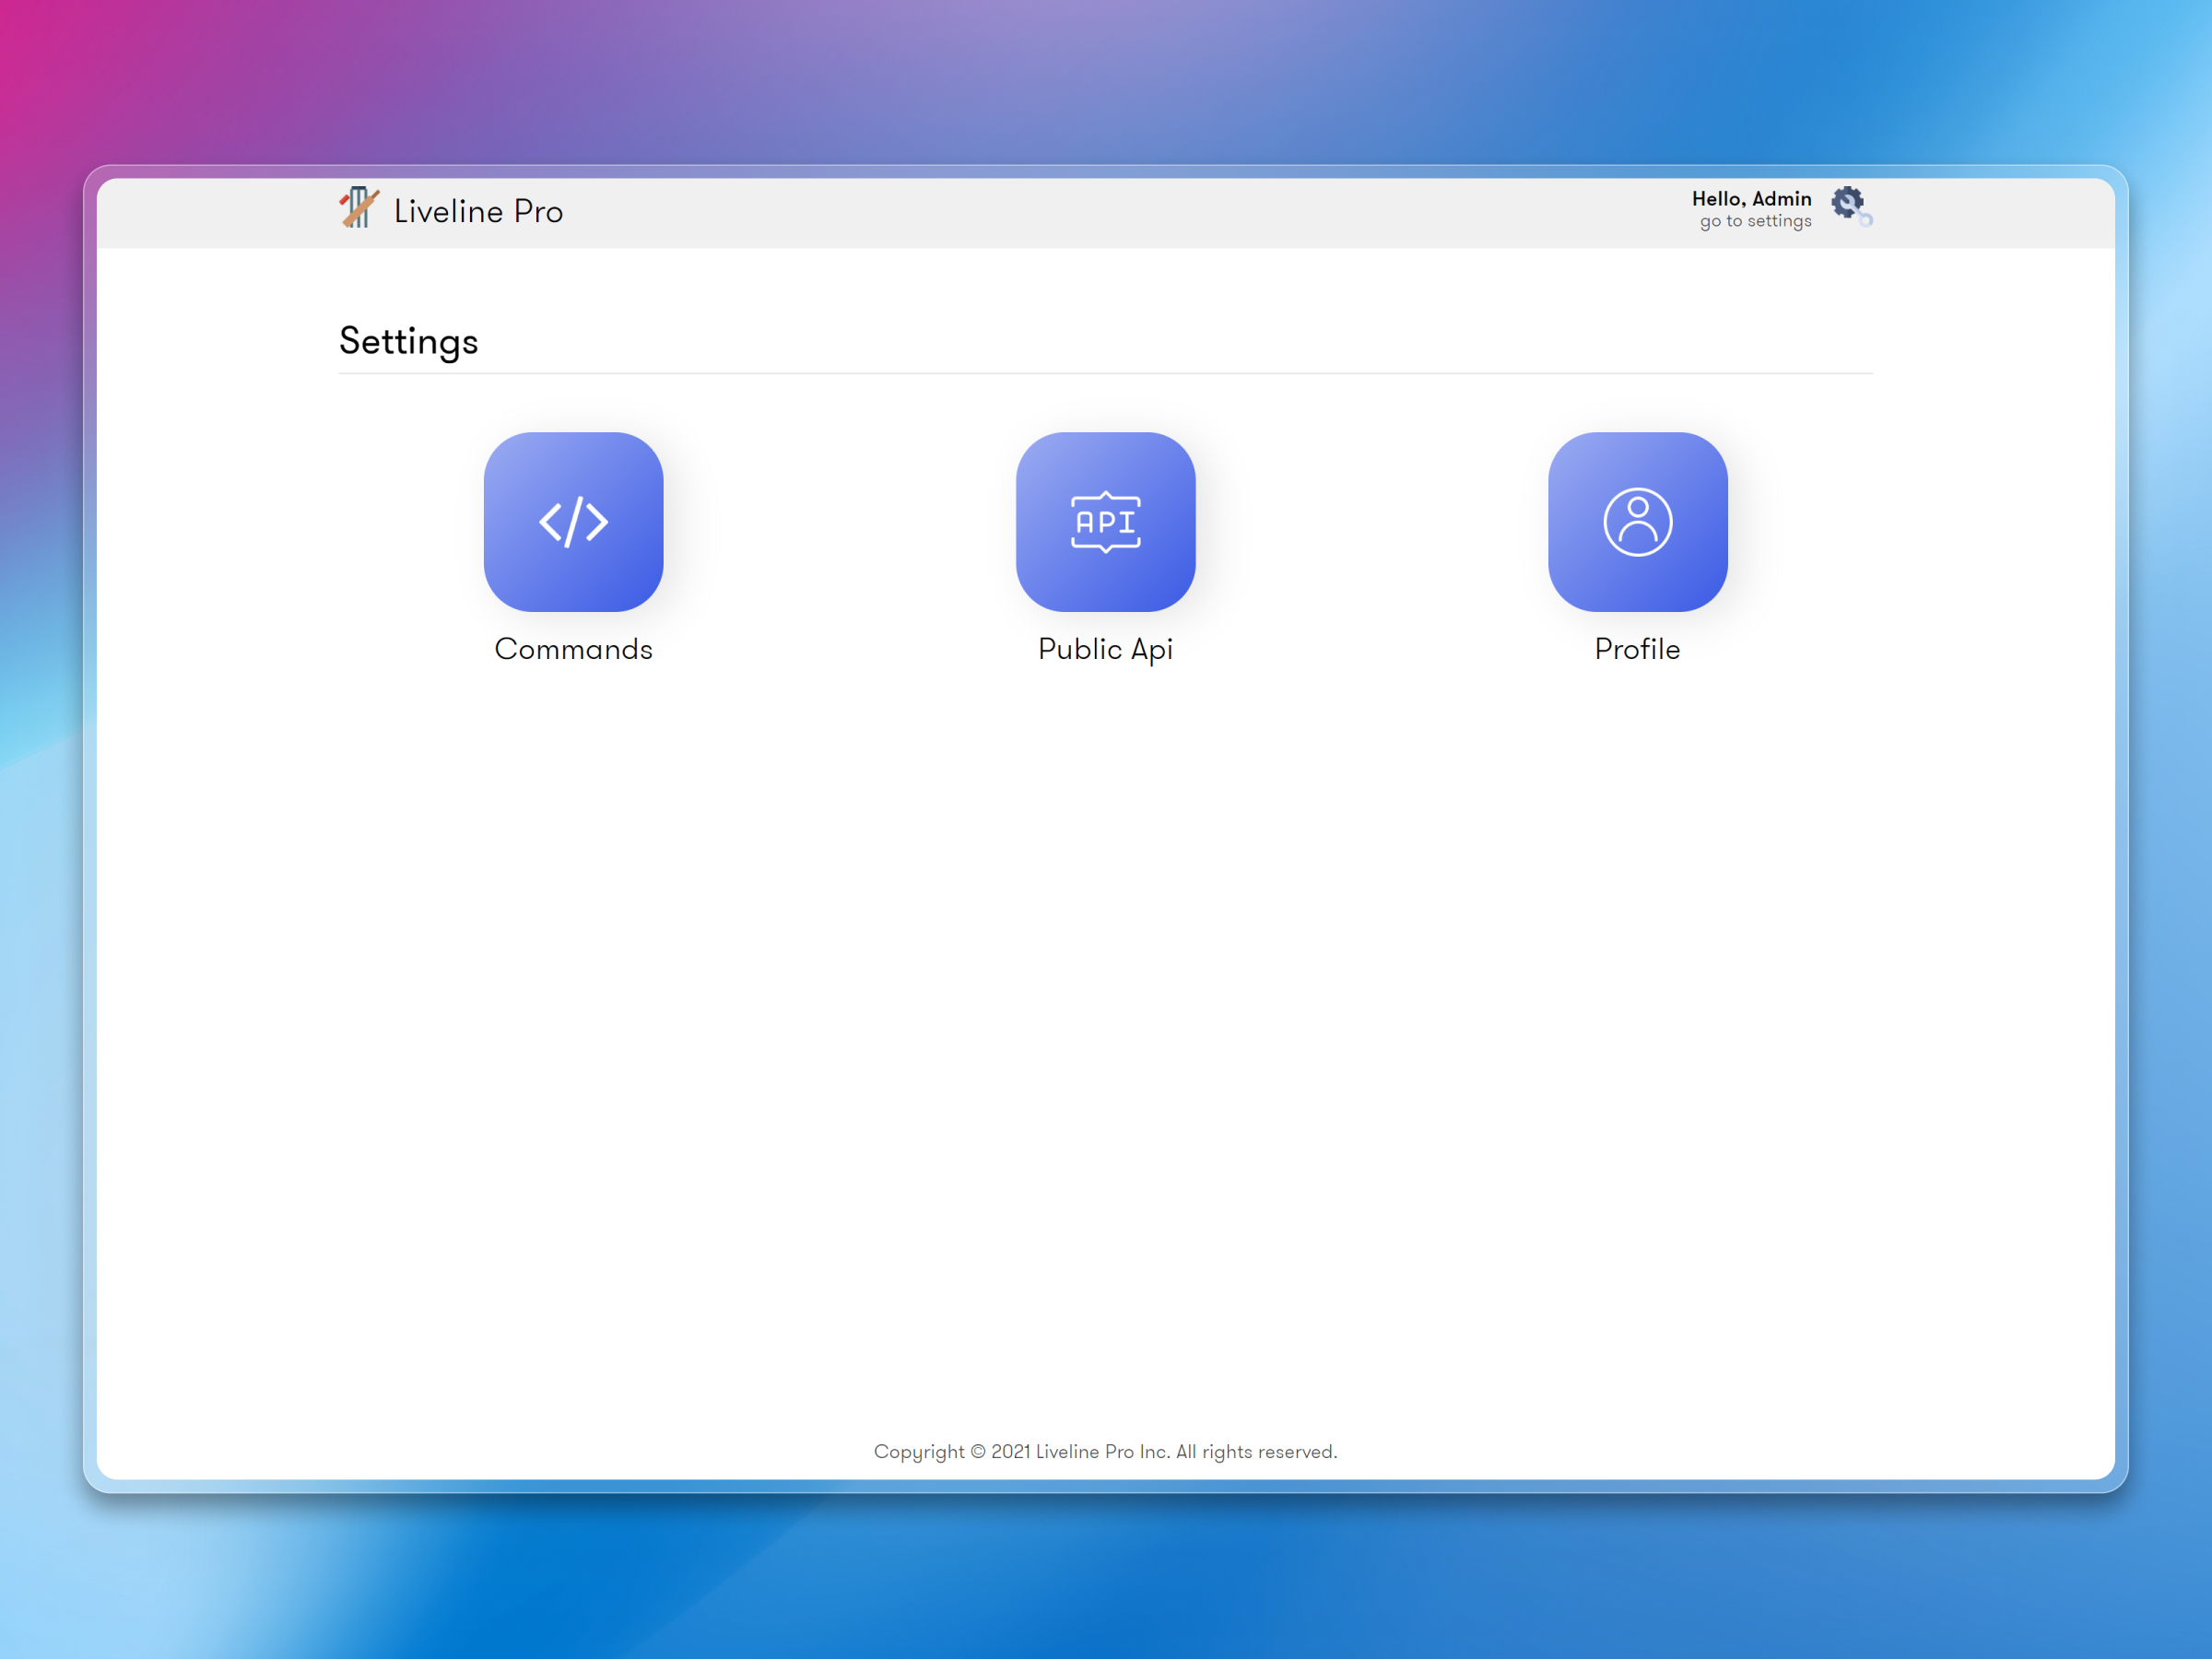This screenshot has height=1659, width=2212.
Task: Click the cricket bat logo icon
Action: (360, 209)
